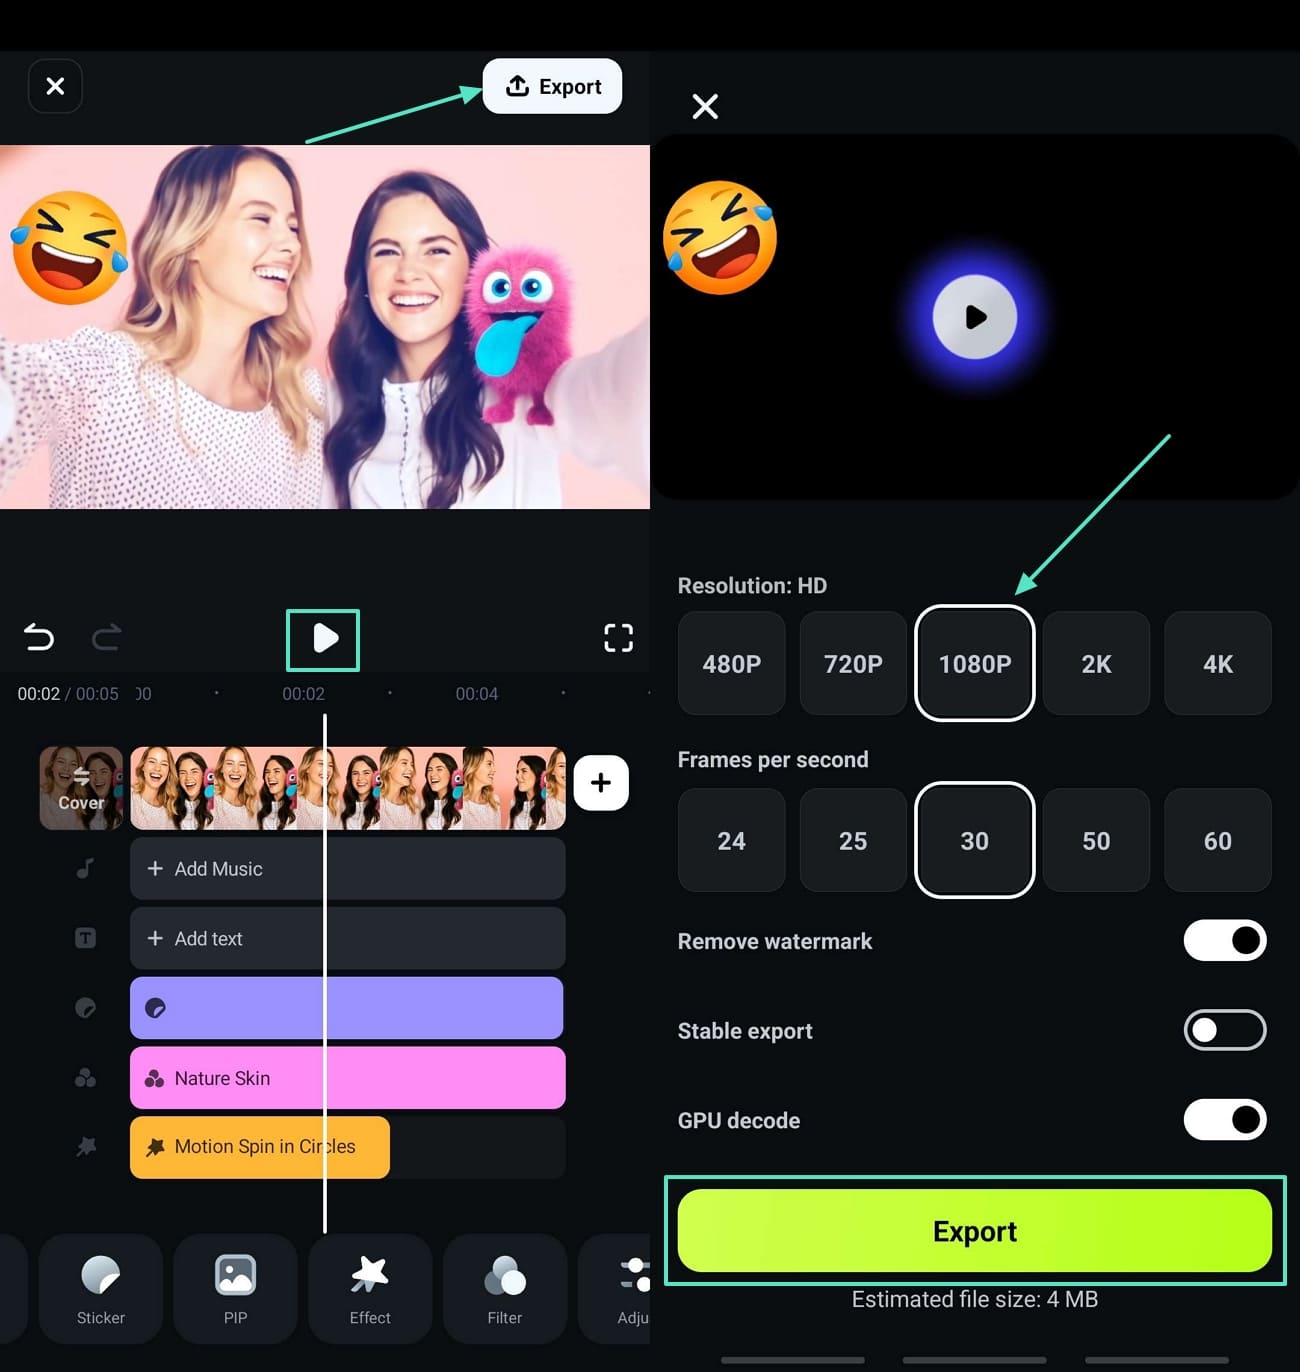Choose 60 frames per second
Image resolution: width=1300 pixels, height=1372 pixels.
(1217, 840)
